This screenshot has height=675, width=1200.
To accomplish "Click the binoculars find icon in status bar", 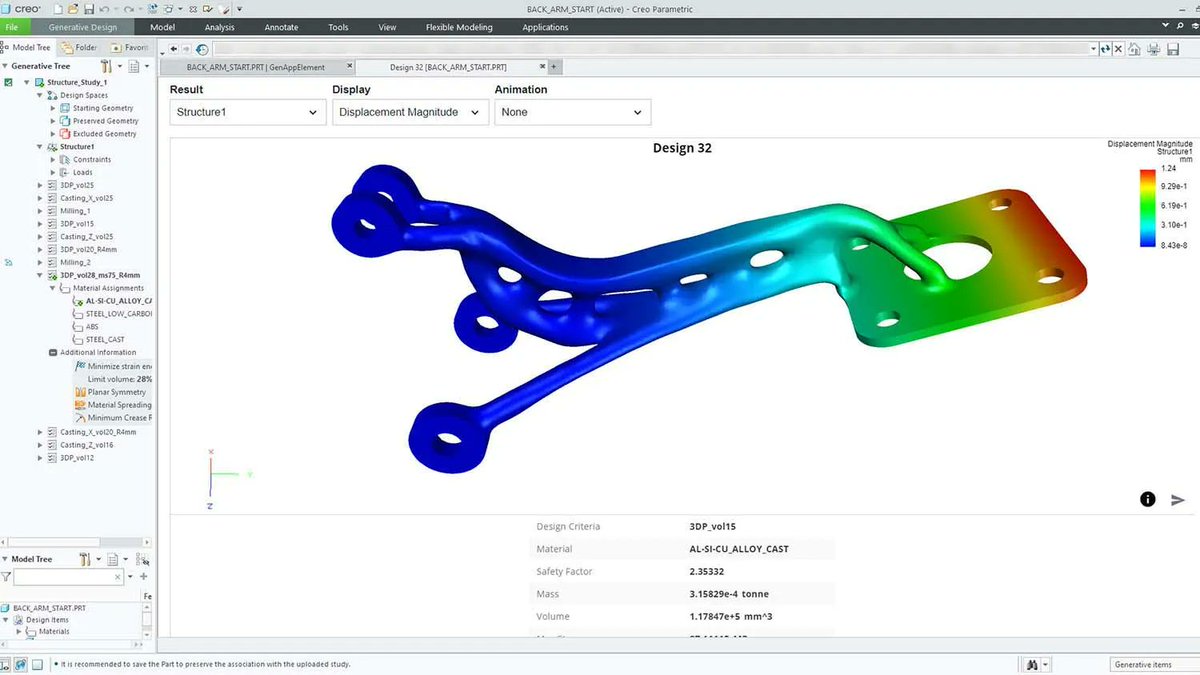I will click(1032, 664).
